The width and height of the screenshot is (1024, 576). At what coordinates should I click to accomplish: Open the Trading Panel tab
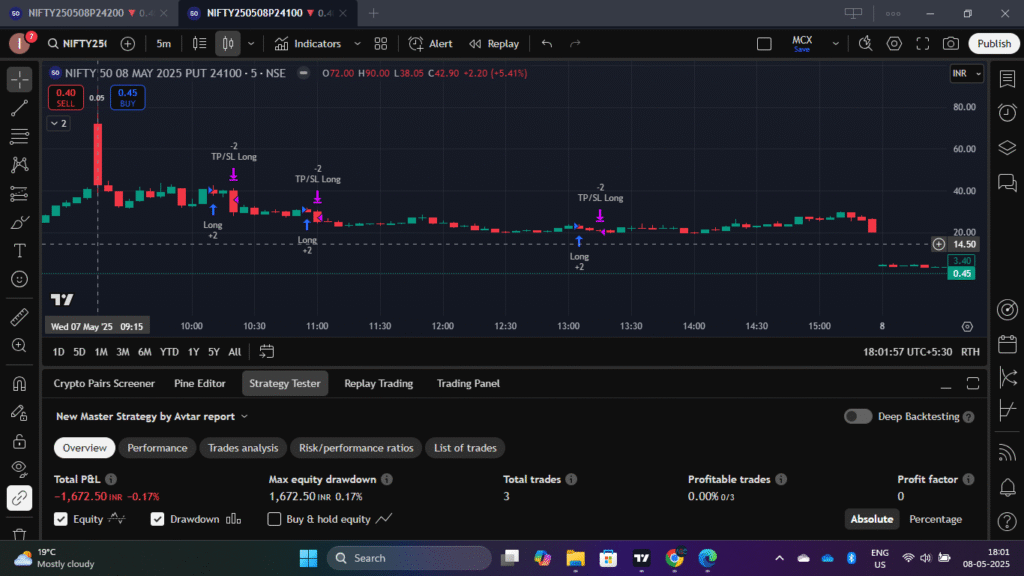point(468,383)
